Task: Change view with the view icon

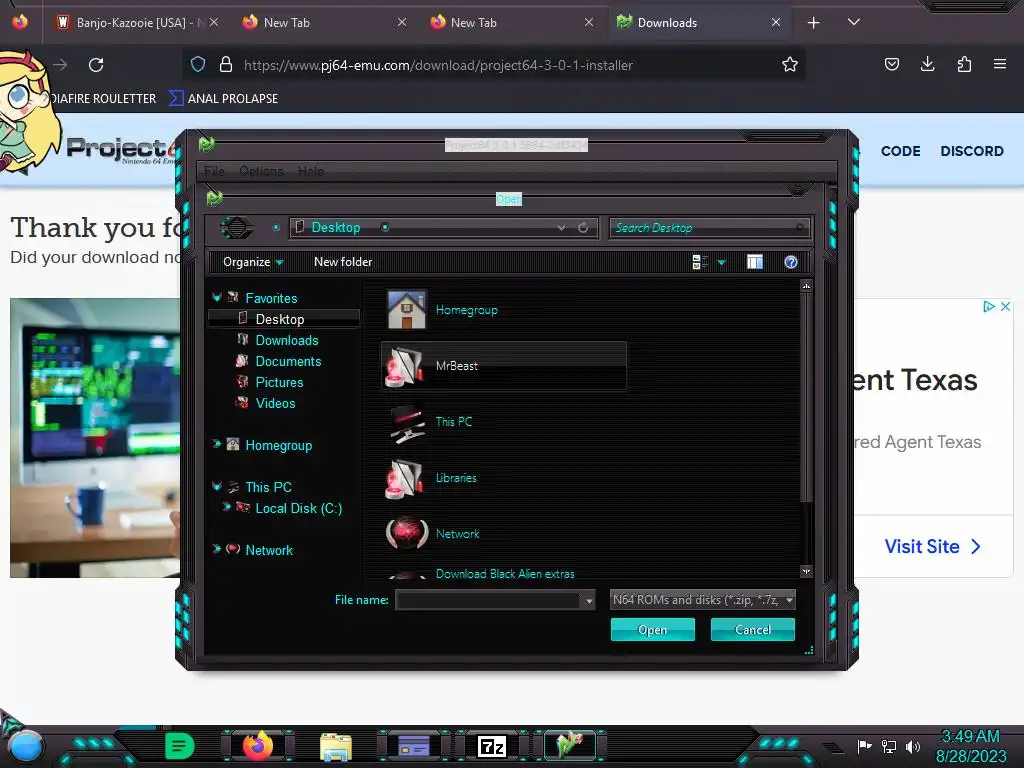Action: click(699, 262)
